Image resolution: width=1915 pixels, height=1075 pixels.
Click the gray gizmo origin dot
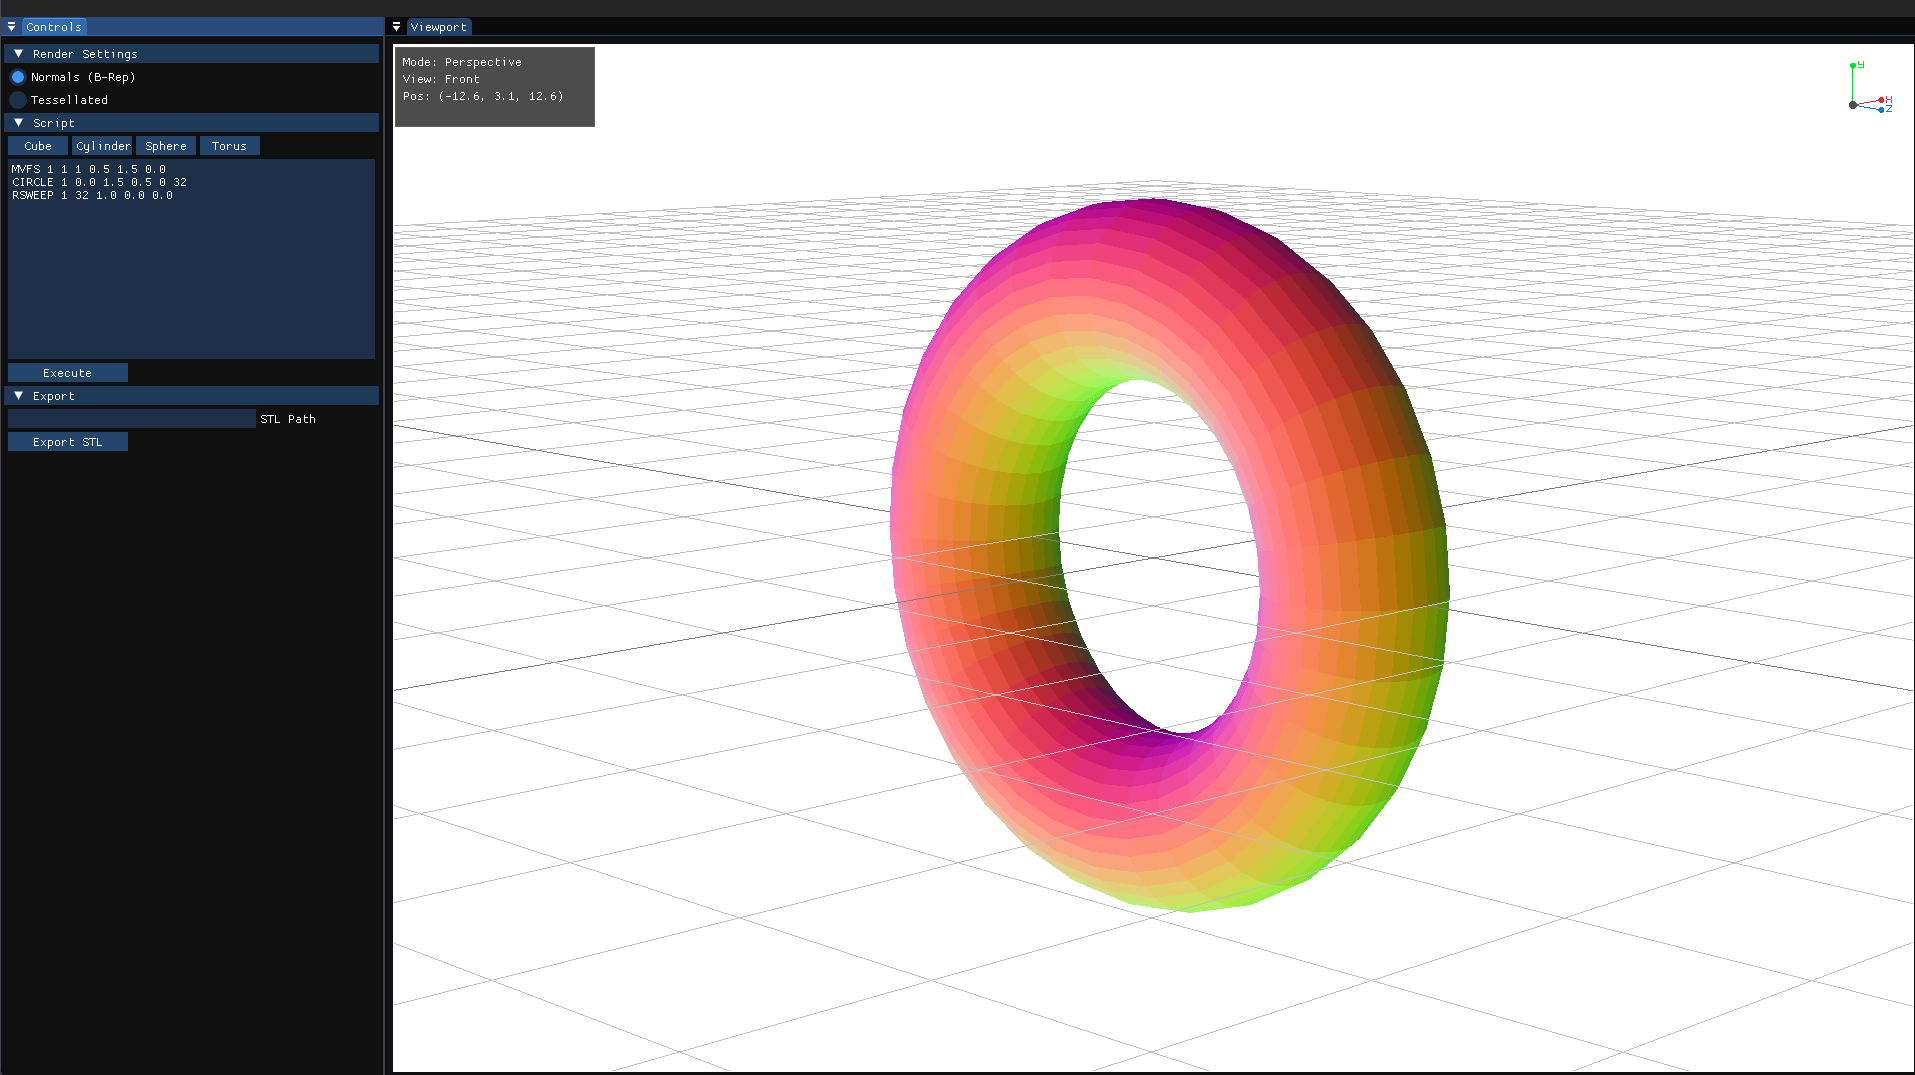(x=1853, y=105)
